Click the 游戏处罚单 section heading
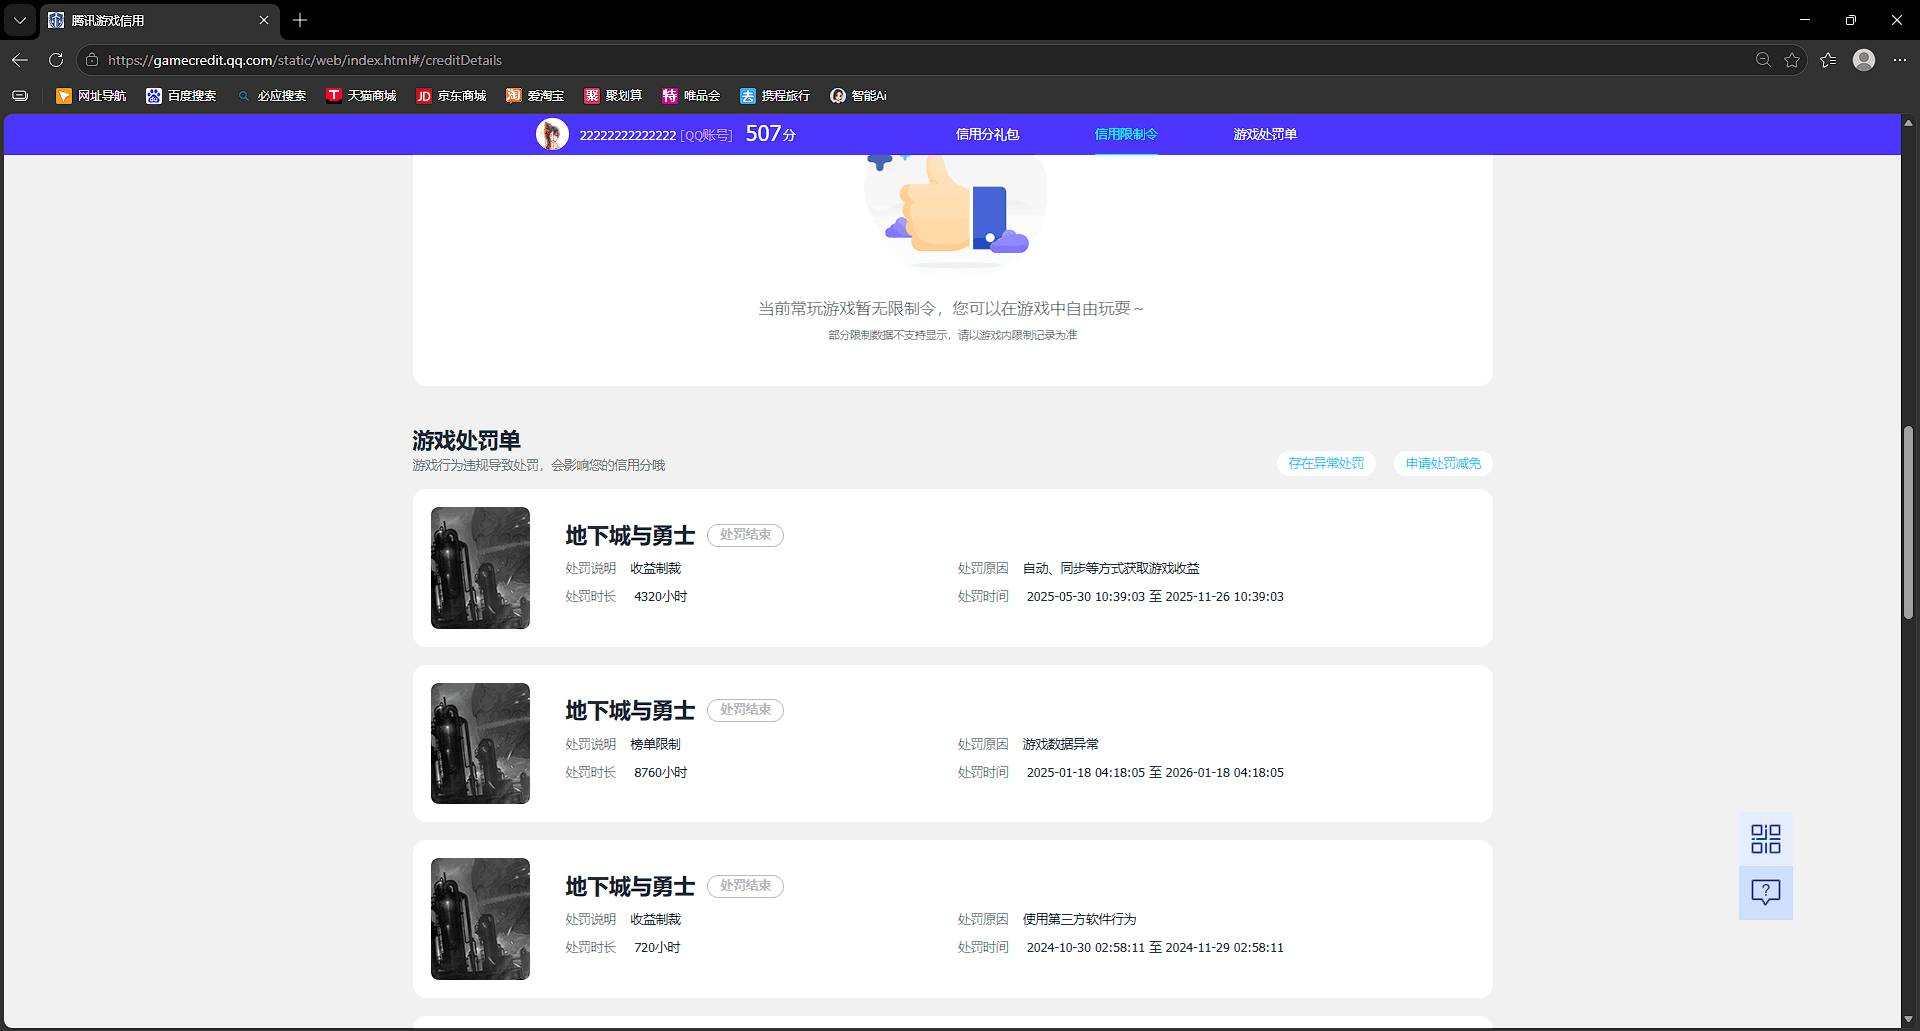1920x1031 pixels. [466, 440]
